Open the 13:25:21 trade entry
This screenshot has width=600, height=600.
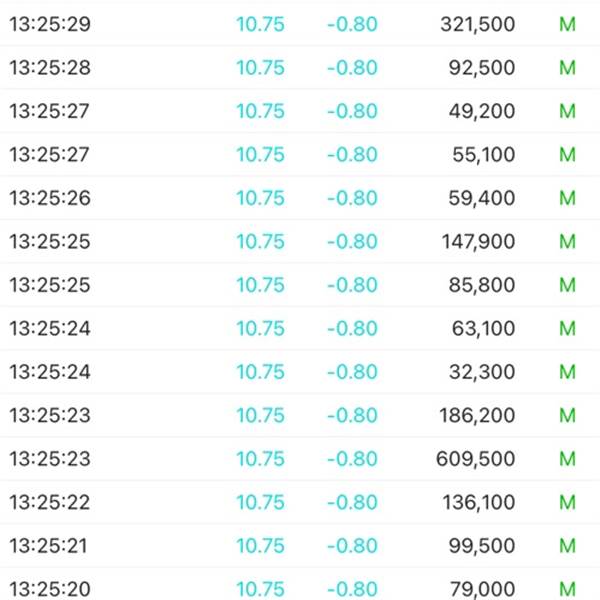tap(300, 546)
